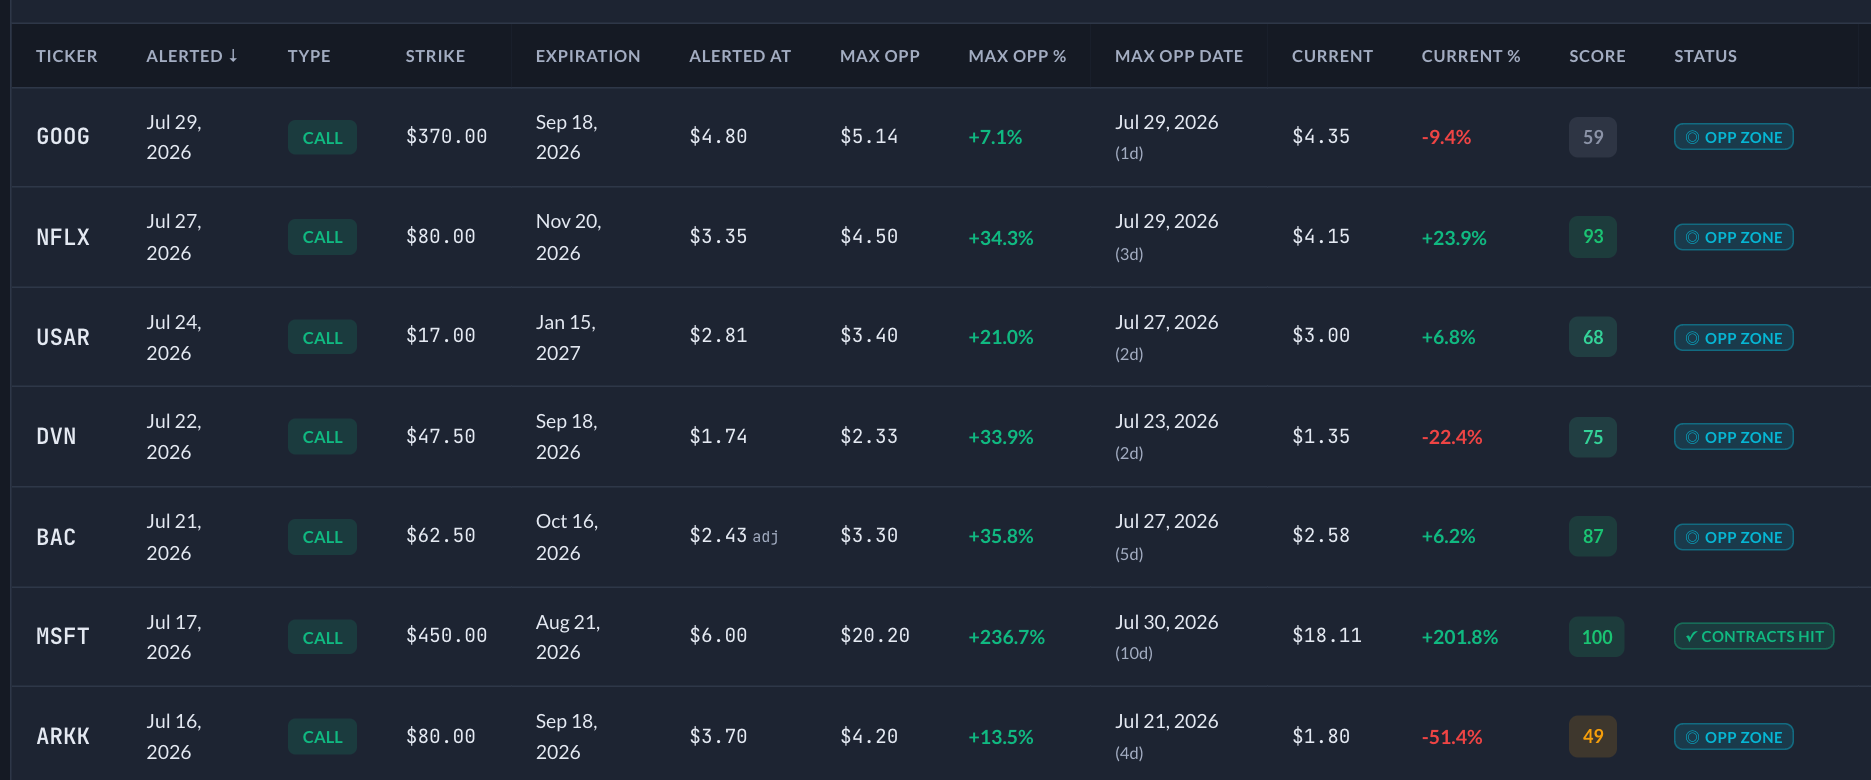Click the OPP ZONE status for USAR

point(1734,338)
